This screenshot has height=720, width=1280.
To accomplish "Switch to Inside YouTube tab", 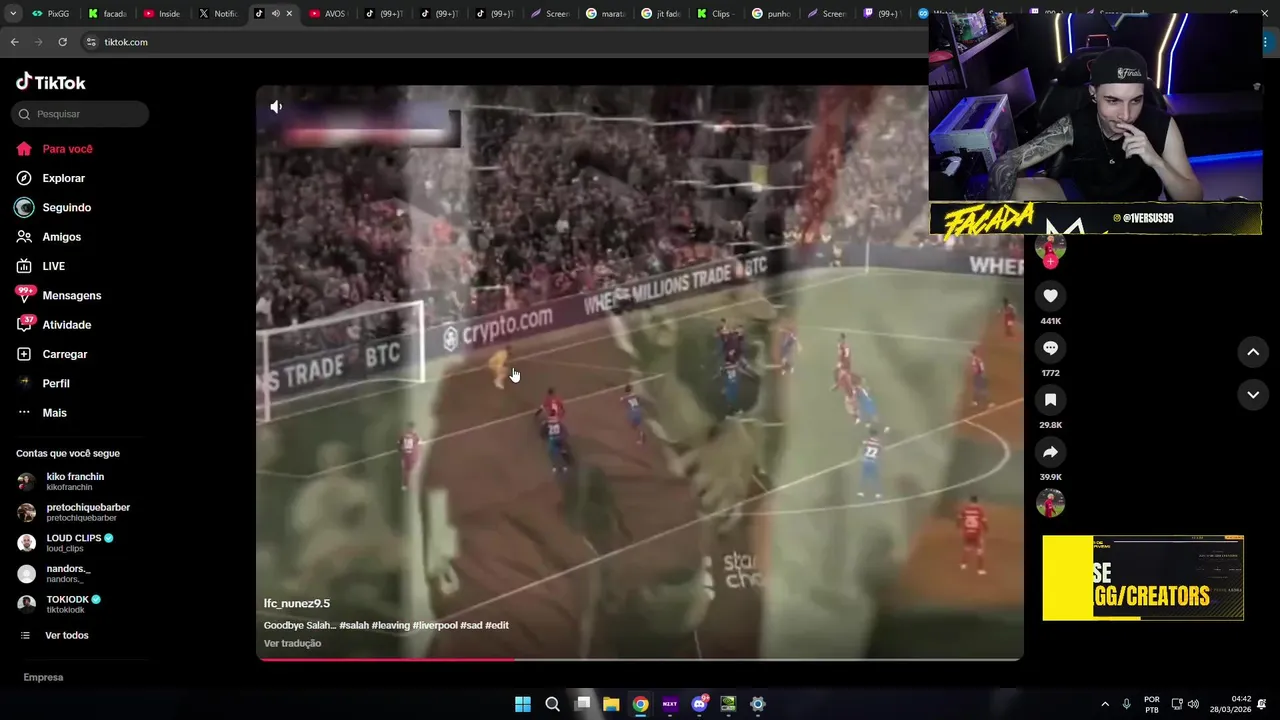I will click(162, 14).
